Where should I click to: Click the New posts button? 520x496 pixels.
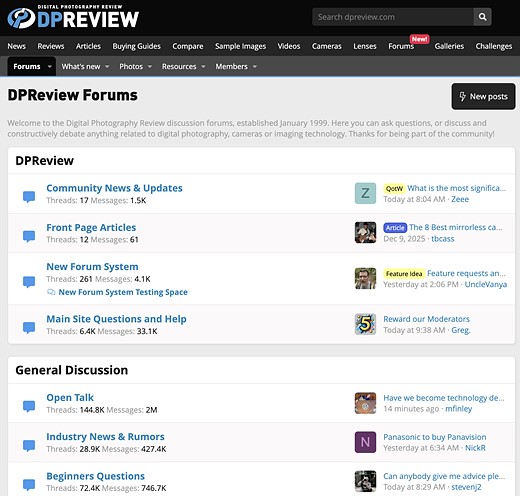click(x=483, y=96)
